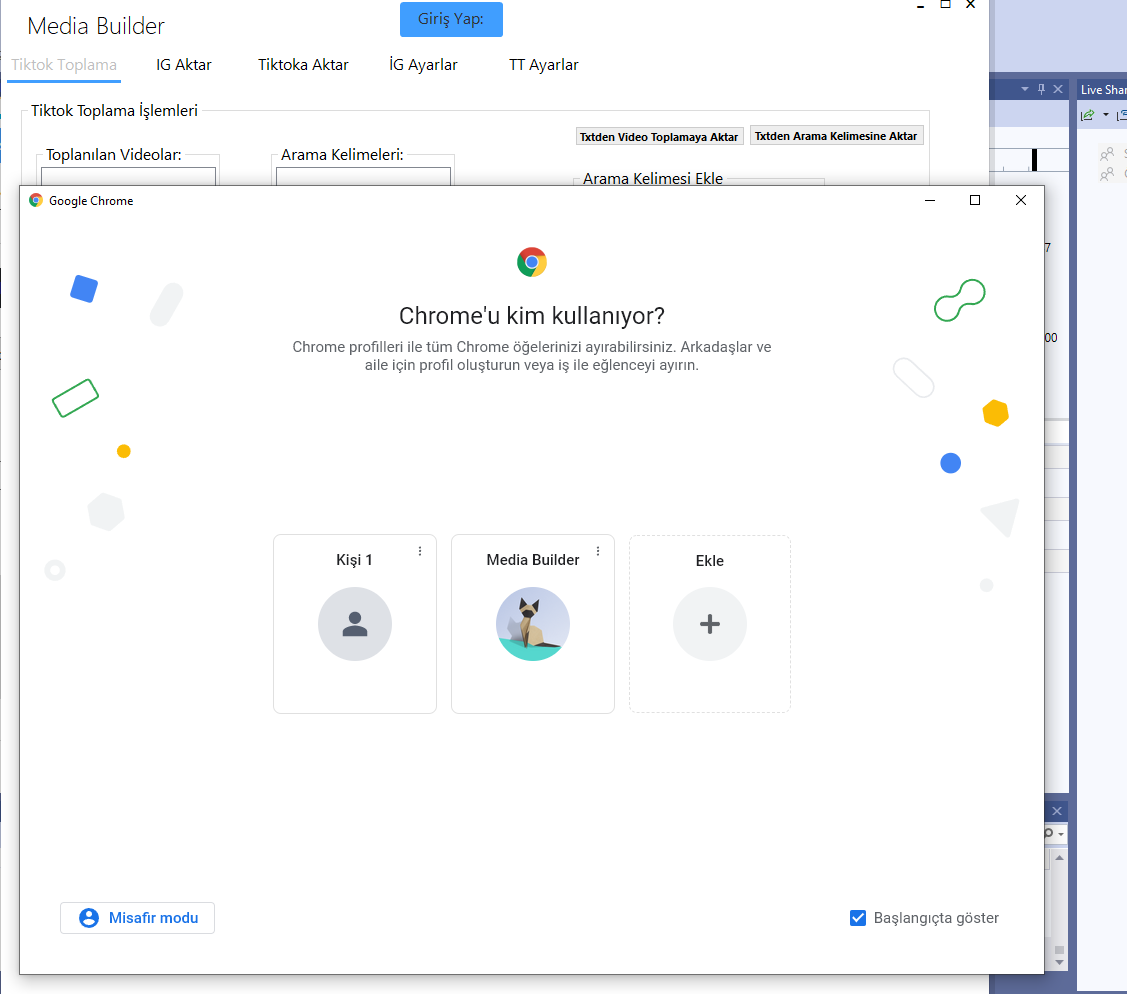Click the Misafir modu button
The width and height of the screenshot is (1127, 994).
pos(137,918)
